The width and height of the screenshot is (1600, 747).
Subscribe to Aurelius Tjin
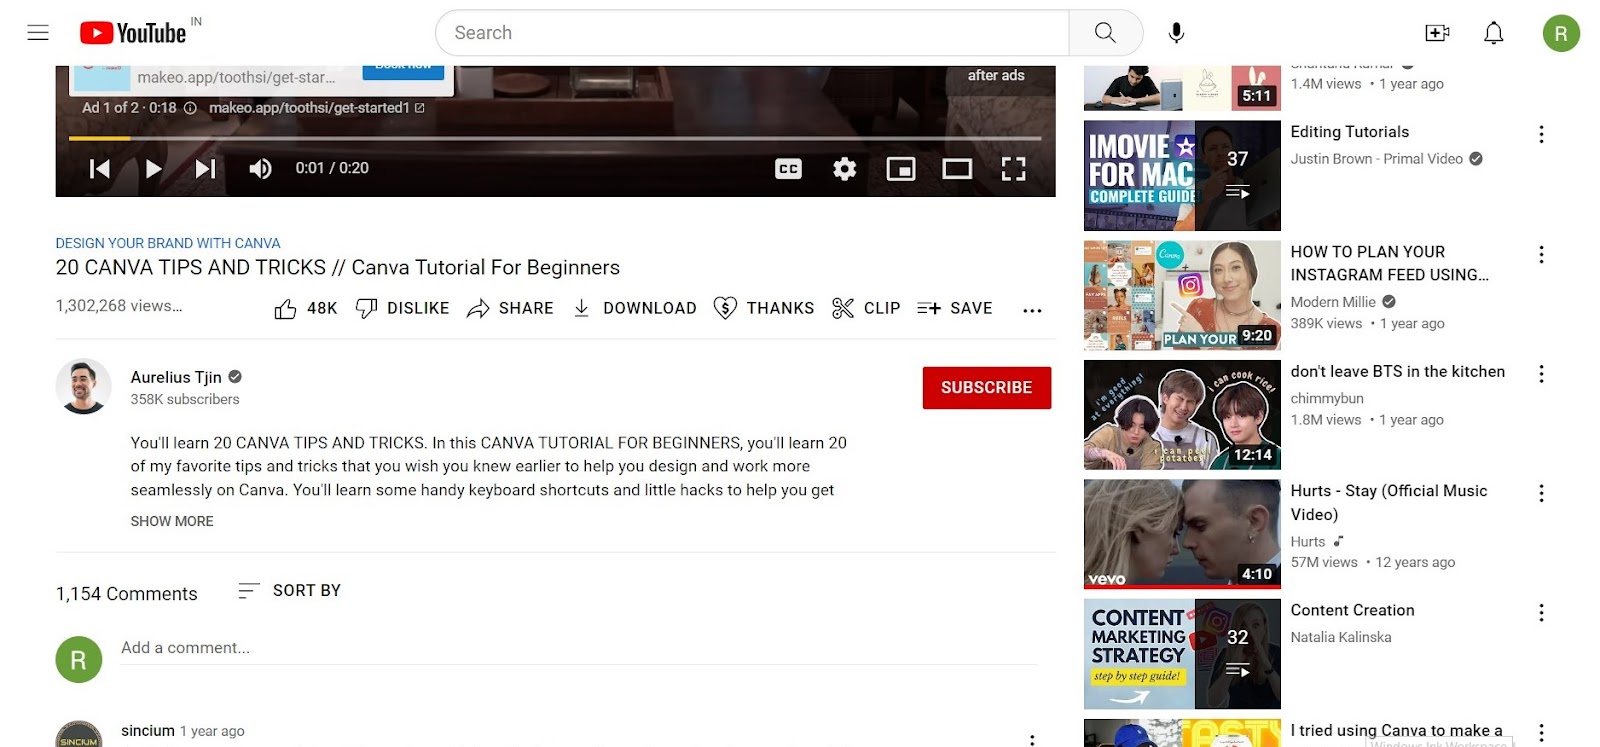[x=986, y=387]
